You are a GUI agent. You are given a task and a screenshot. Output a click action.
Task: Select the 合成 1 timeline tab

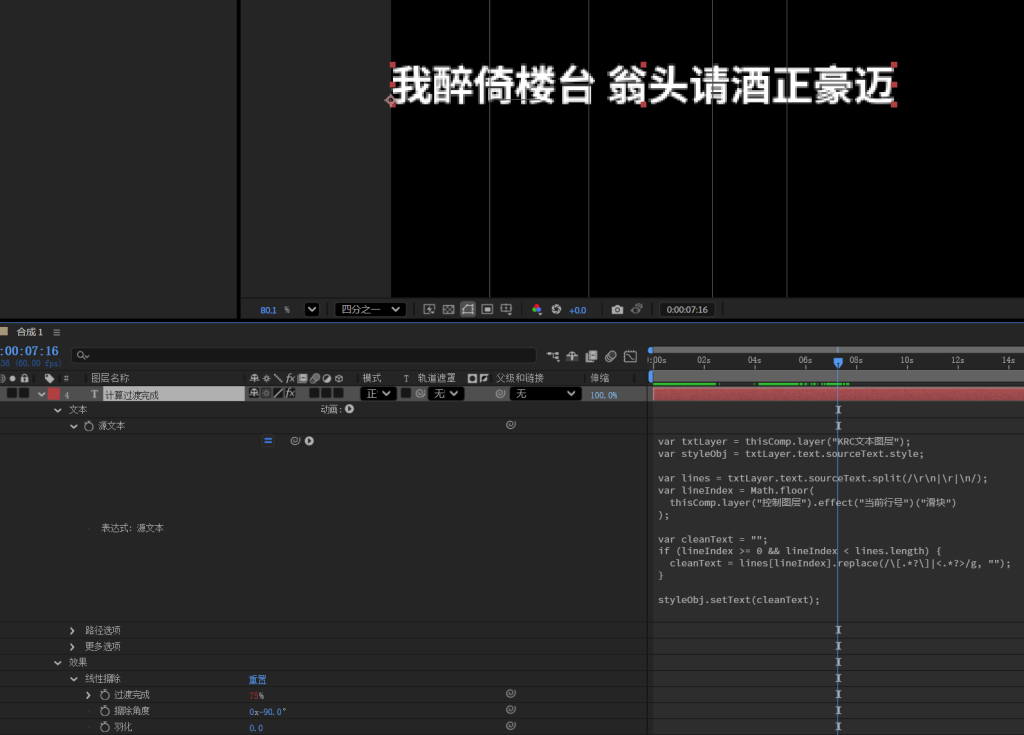click(29, 332)
